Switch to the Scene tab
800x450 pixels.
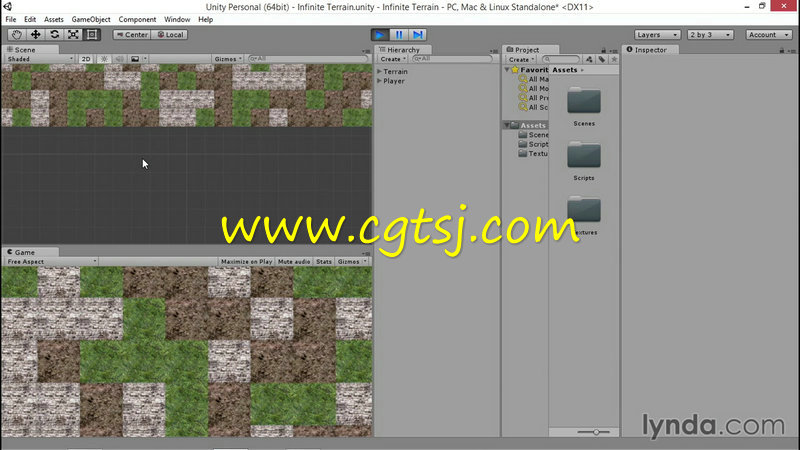pos(30,49)
